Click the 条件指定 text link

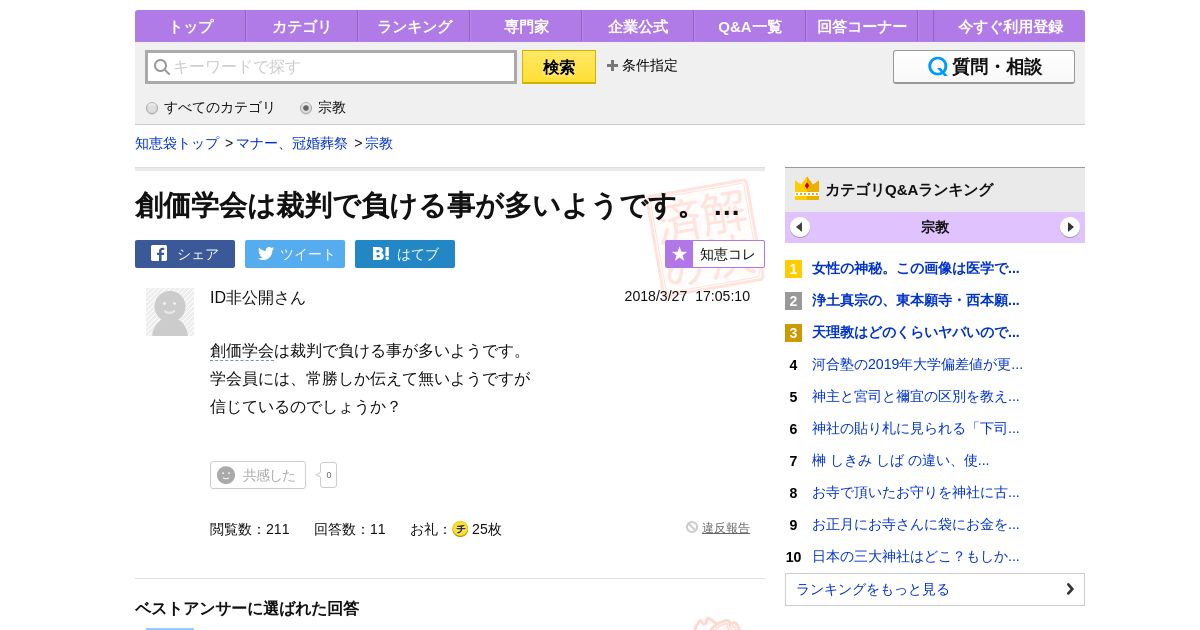click(650, 65)
